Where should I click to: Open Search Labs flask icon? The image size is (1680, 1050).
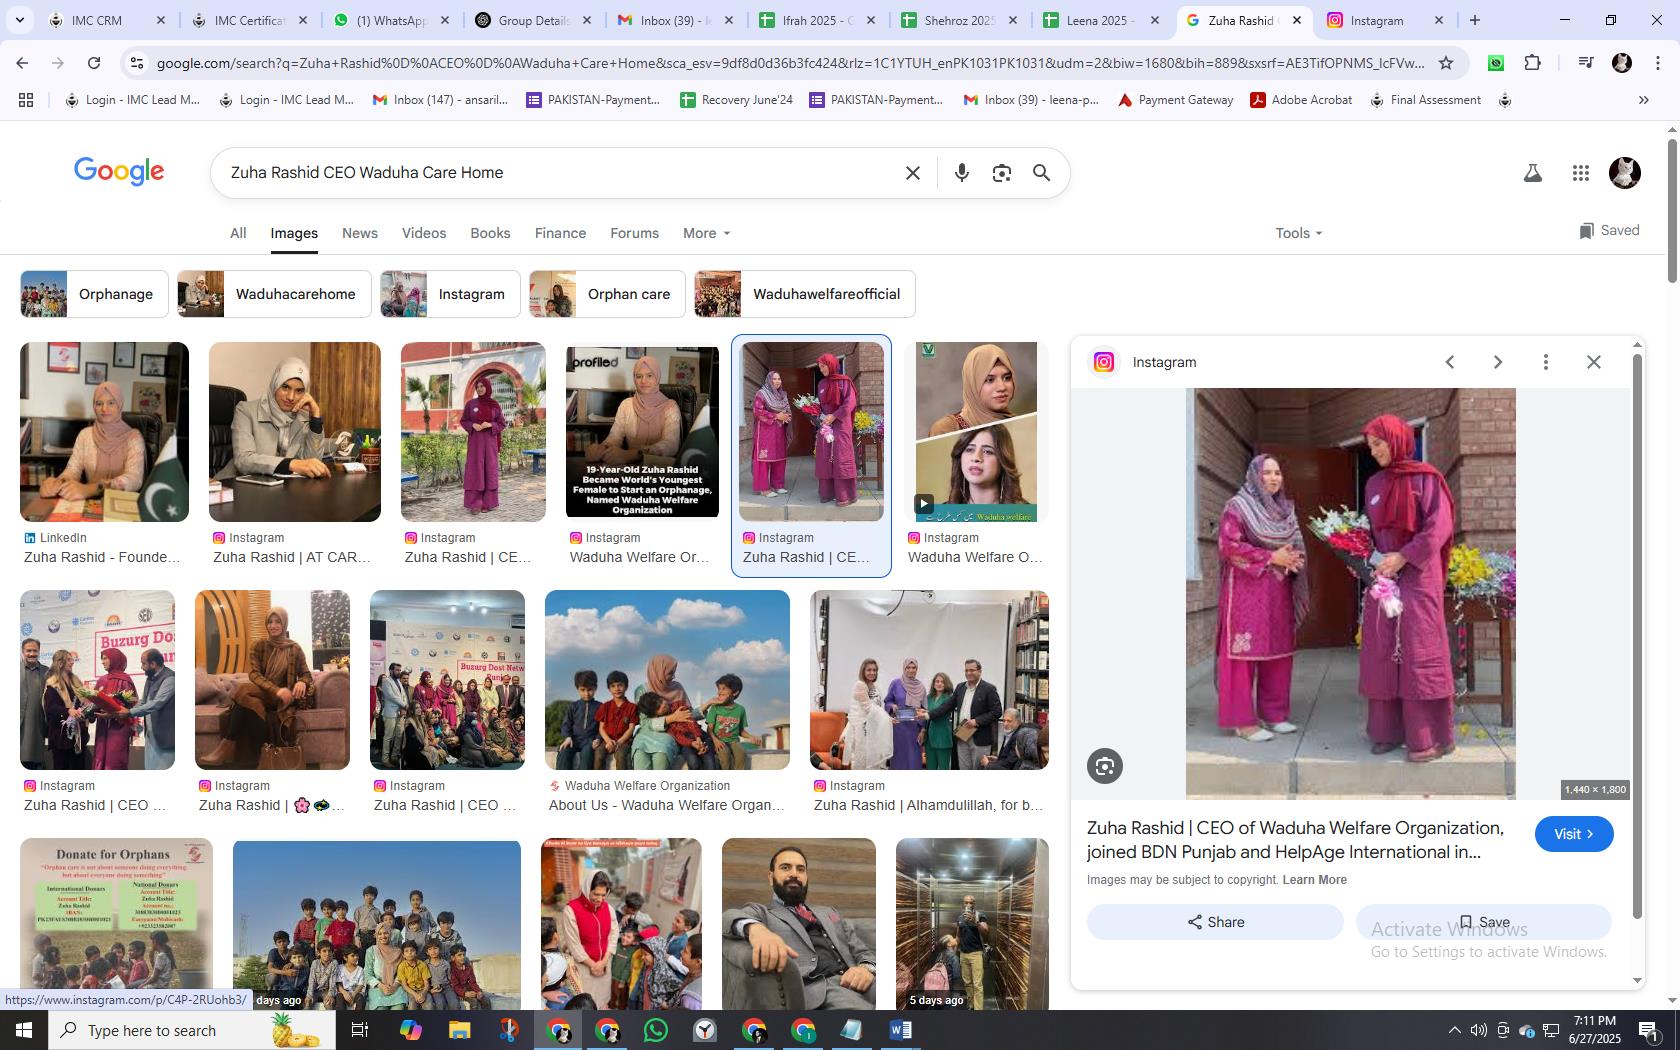(x=1532, y=173)
